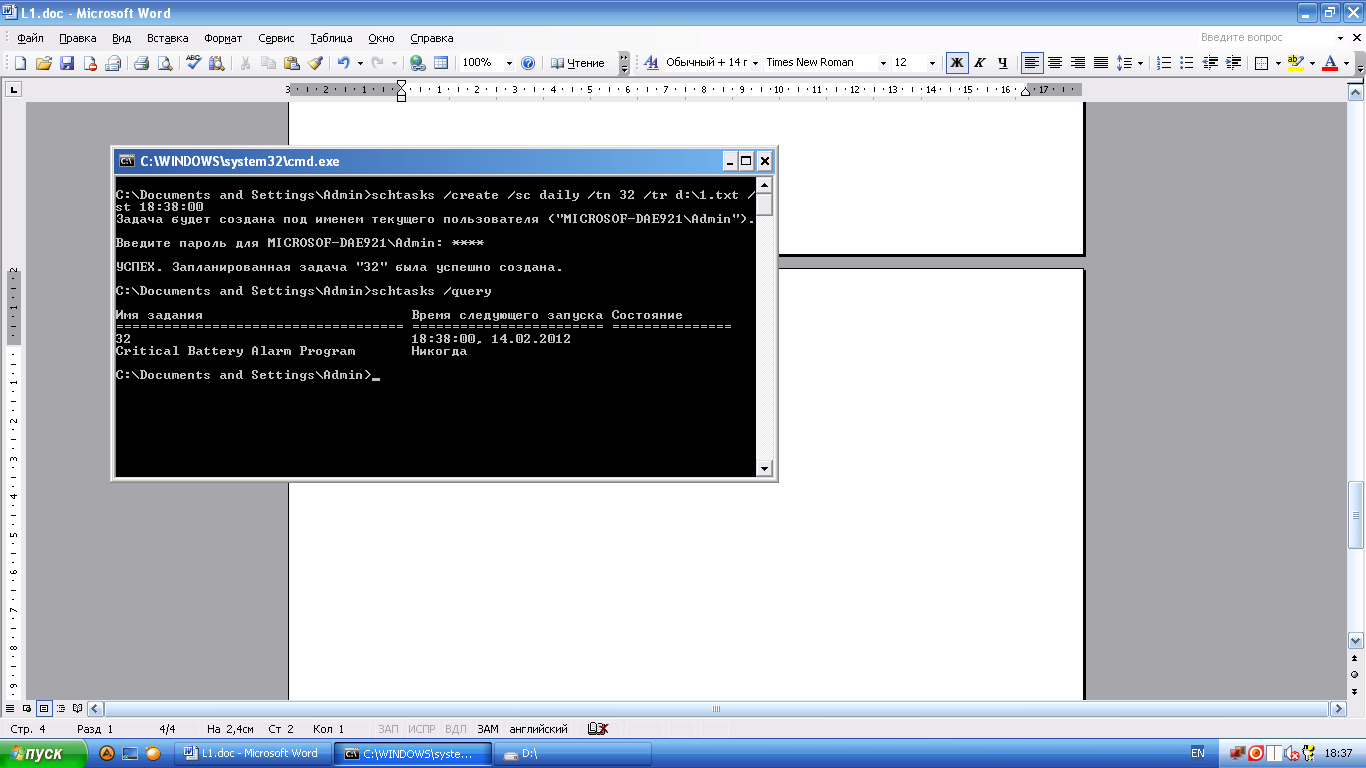Switch to Чтение reading mode
This screenshot has height=768, width=1366.
point(578,63)
